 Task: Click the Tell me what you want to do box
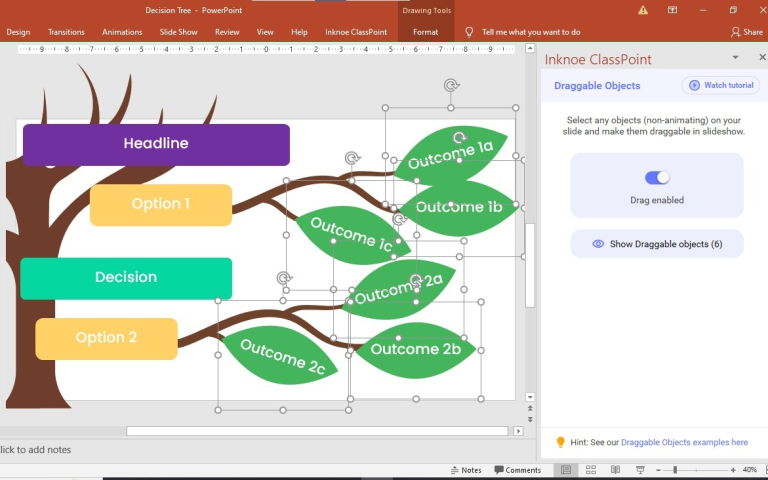click(530, 32)
